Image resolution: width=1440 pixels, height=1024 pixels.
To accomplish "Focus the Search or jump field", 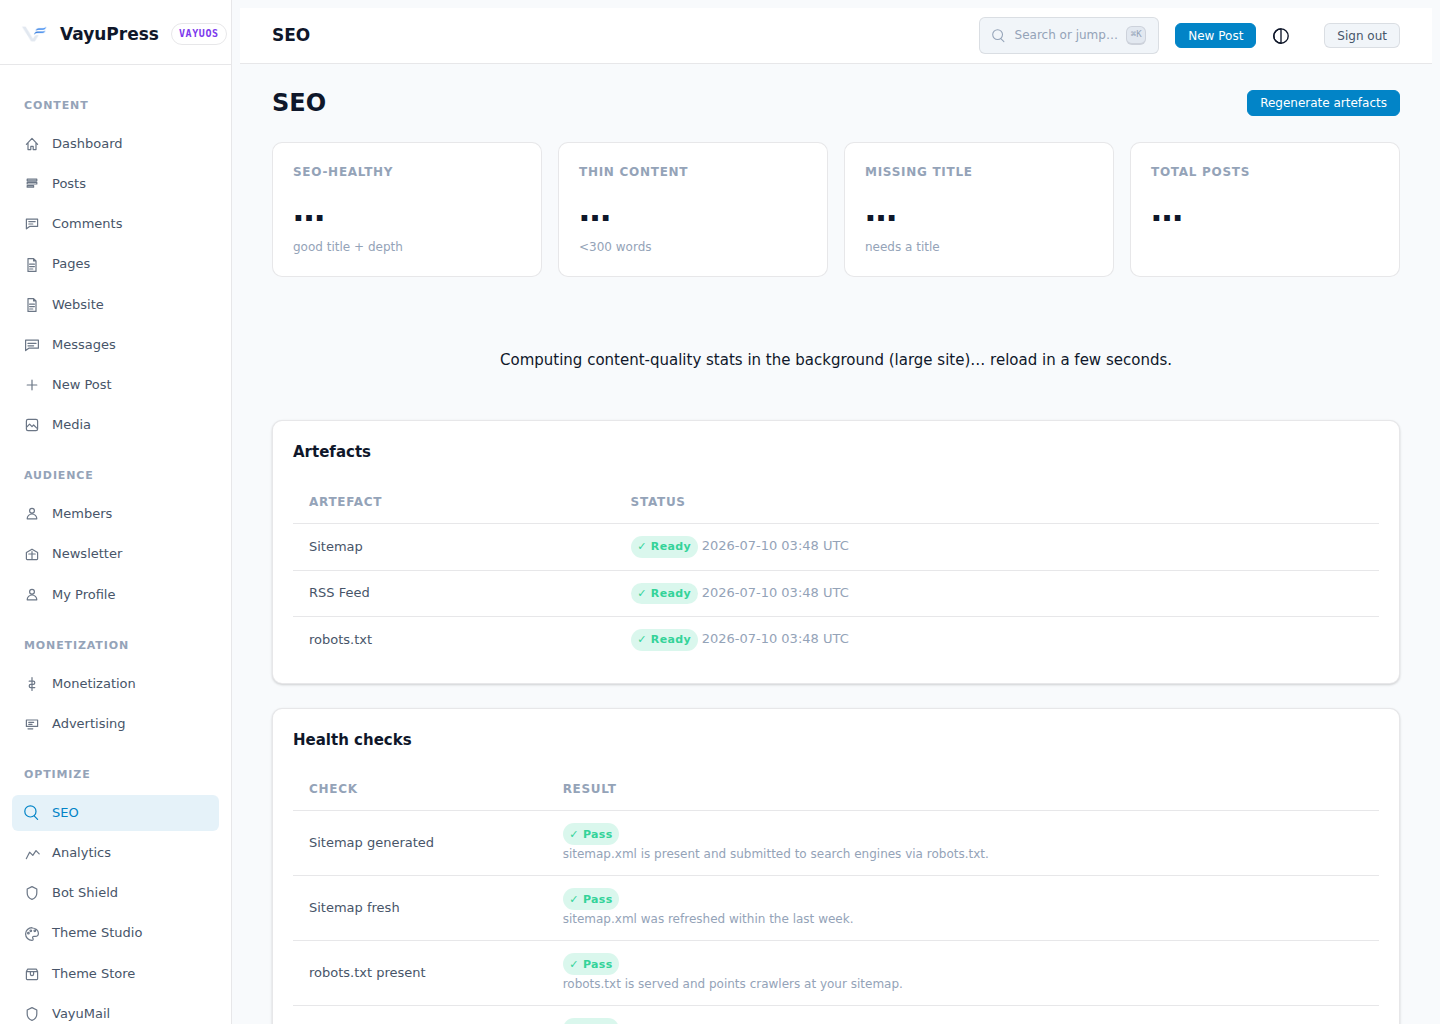I will [x=1068, y=35].
